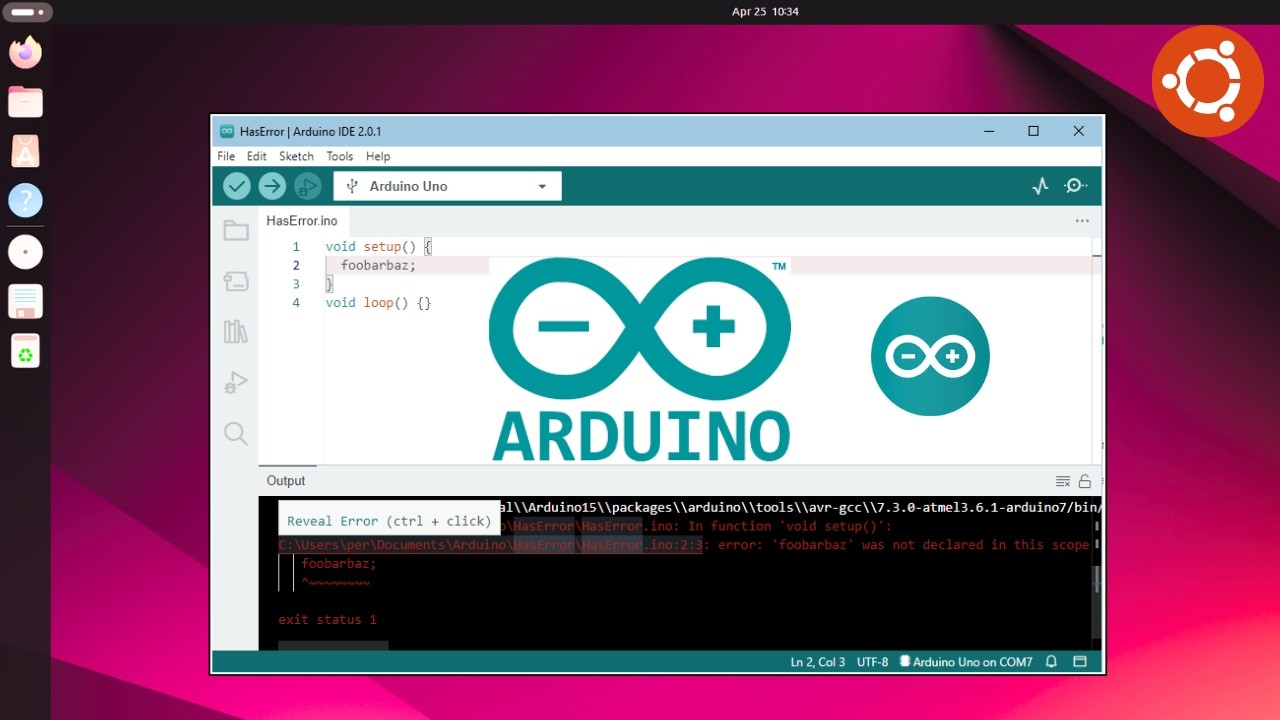Open Ubuntu Software from the dock
The width and height of the screenshot is (1280, 720).
pyautogui.click(x=25, y=151)
